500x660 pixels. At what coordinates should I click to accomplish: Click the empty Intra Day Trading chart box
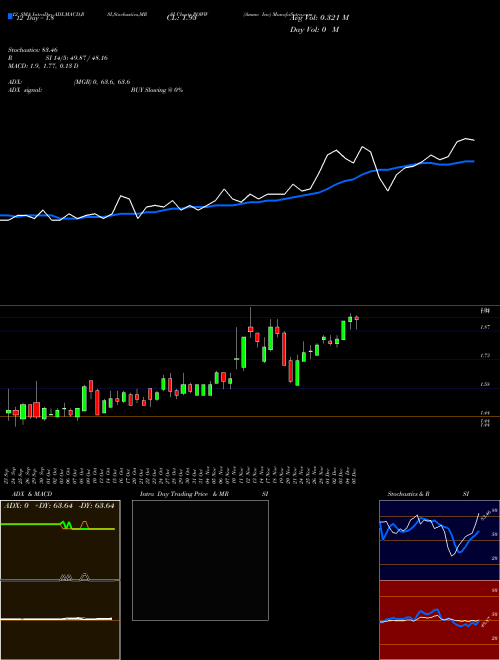pyautogui.click(x=200, y=560)
